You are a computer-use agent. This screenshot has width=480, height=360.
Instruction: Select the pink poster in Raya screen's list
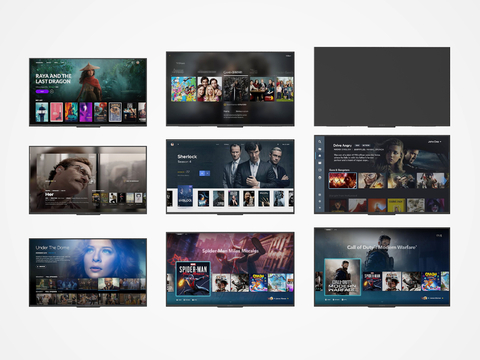click(56, 112)
